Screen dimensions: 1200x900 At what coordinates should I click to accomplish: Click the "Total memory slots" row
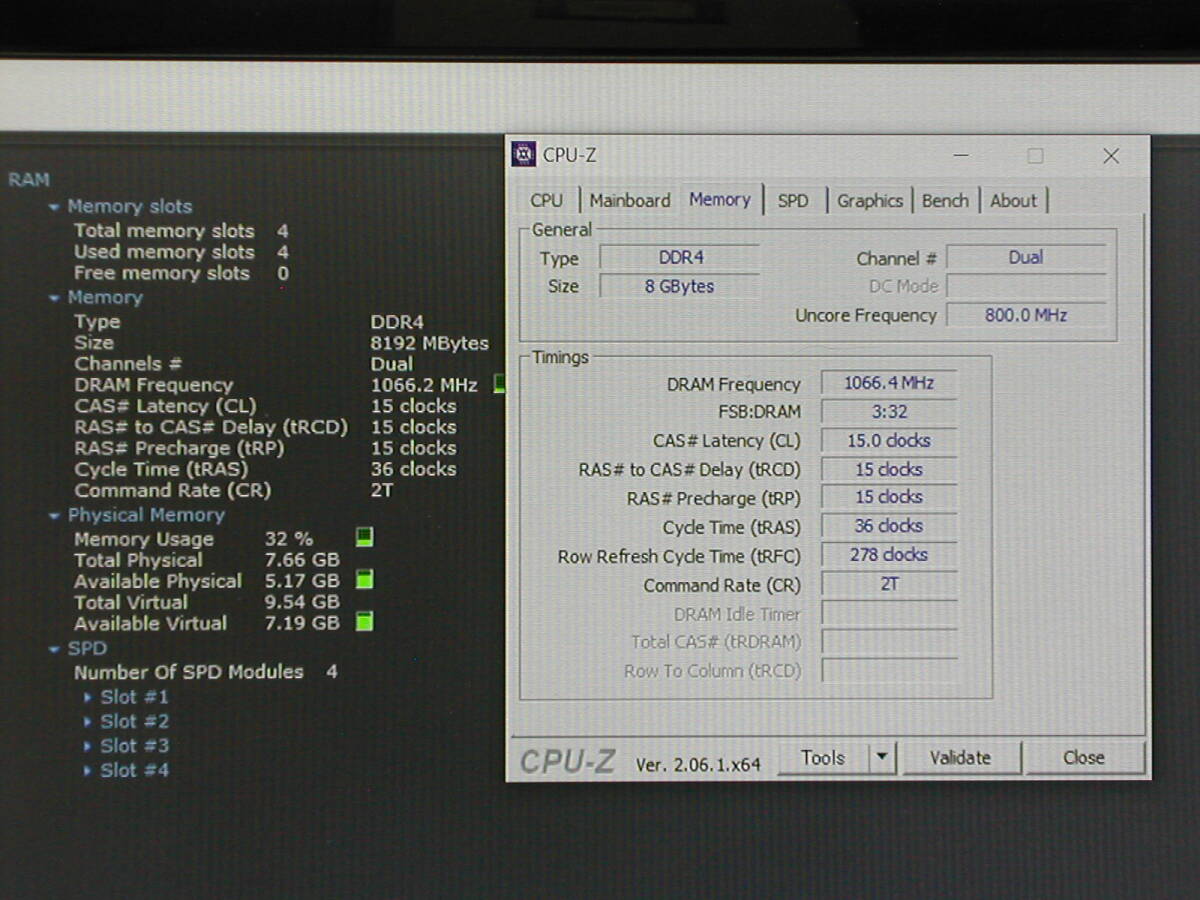coord(181,231)
